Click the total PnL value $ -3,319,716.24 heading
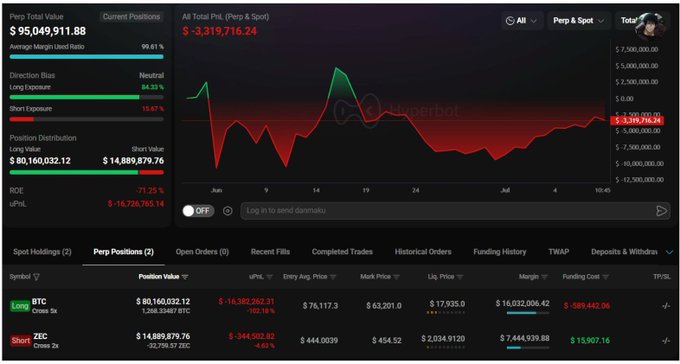 (219, 31)
